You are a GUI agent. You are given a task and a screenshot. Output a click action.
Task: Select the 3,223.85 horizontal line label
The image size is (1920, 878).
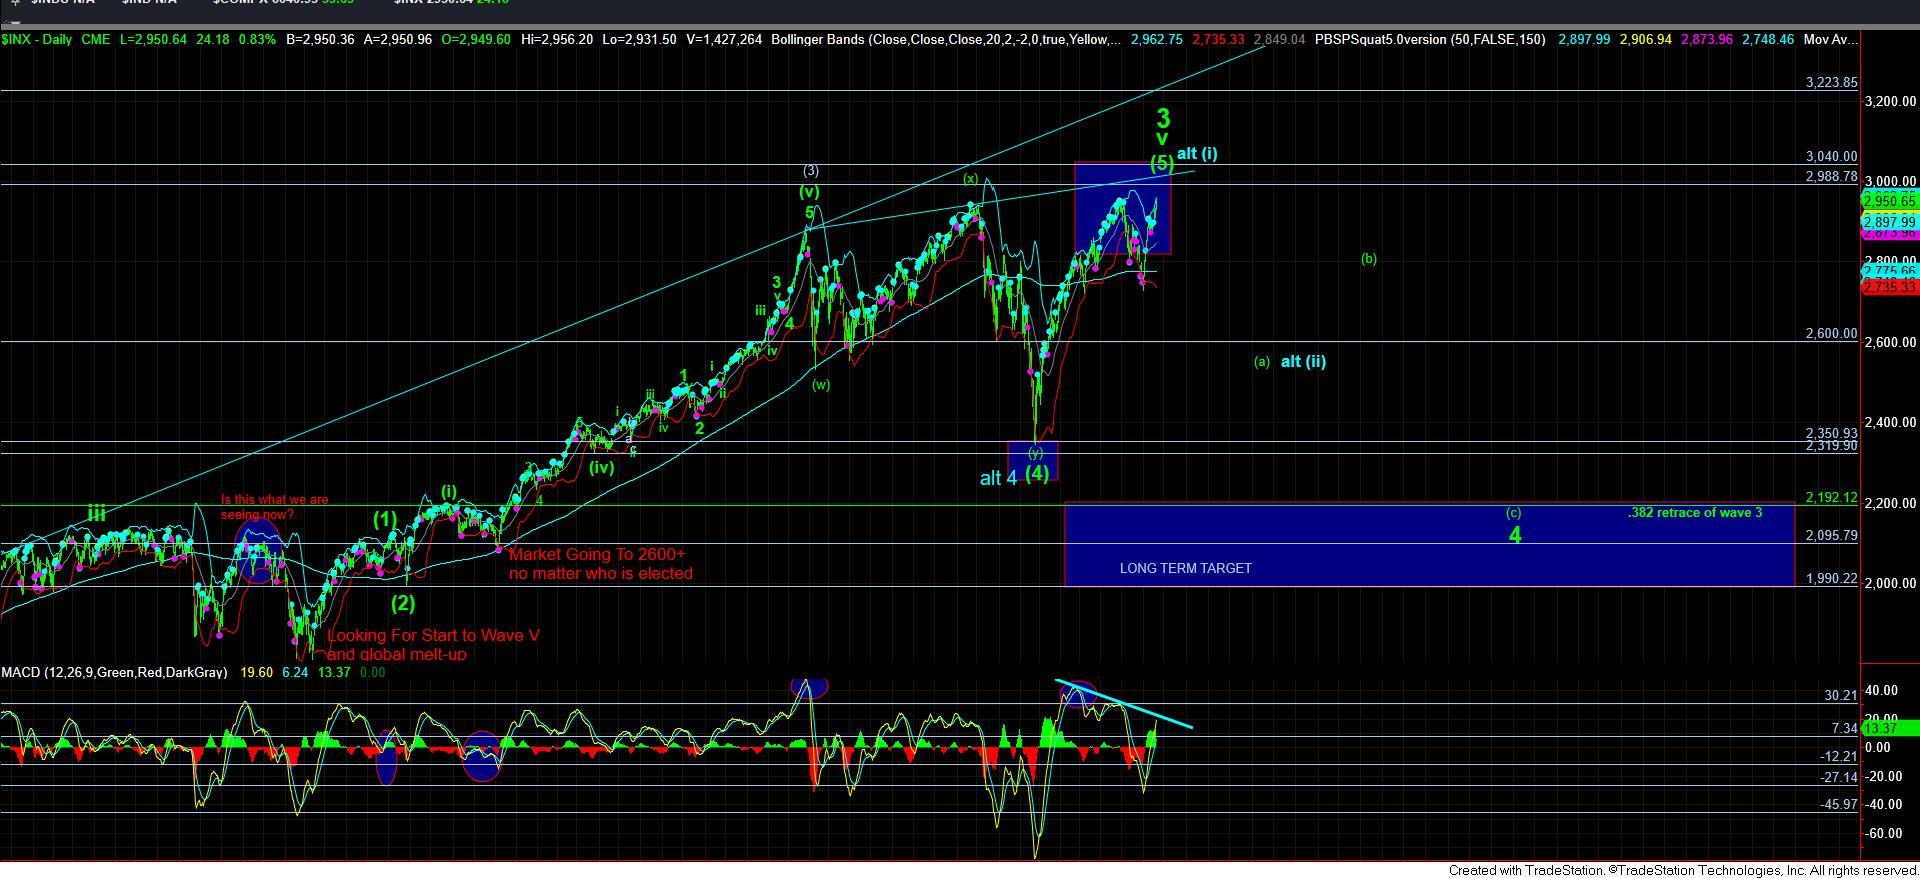1832,83
